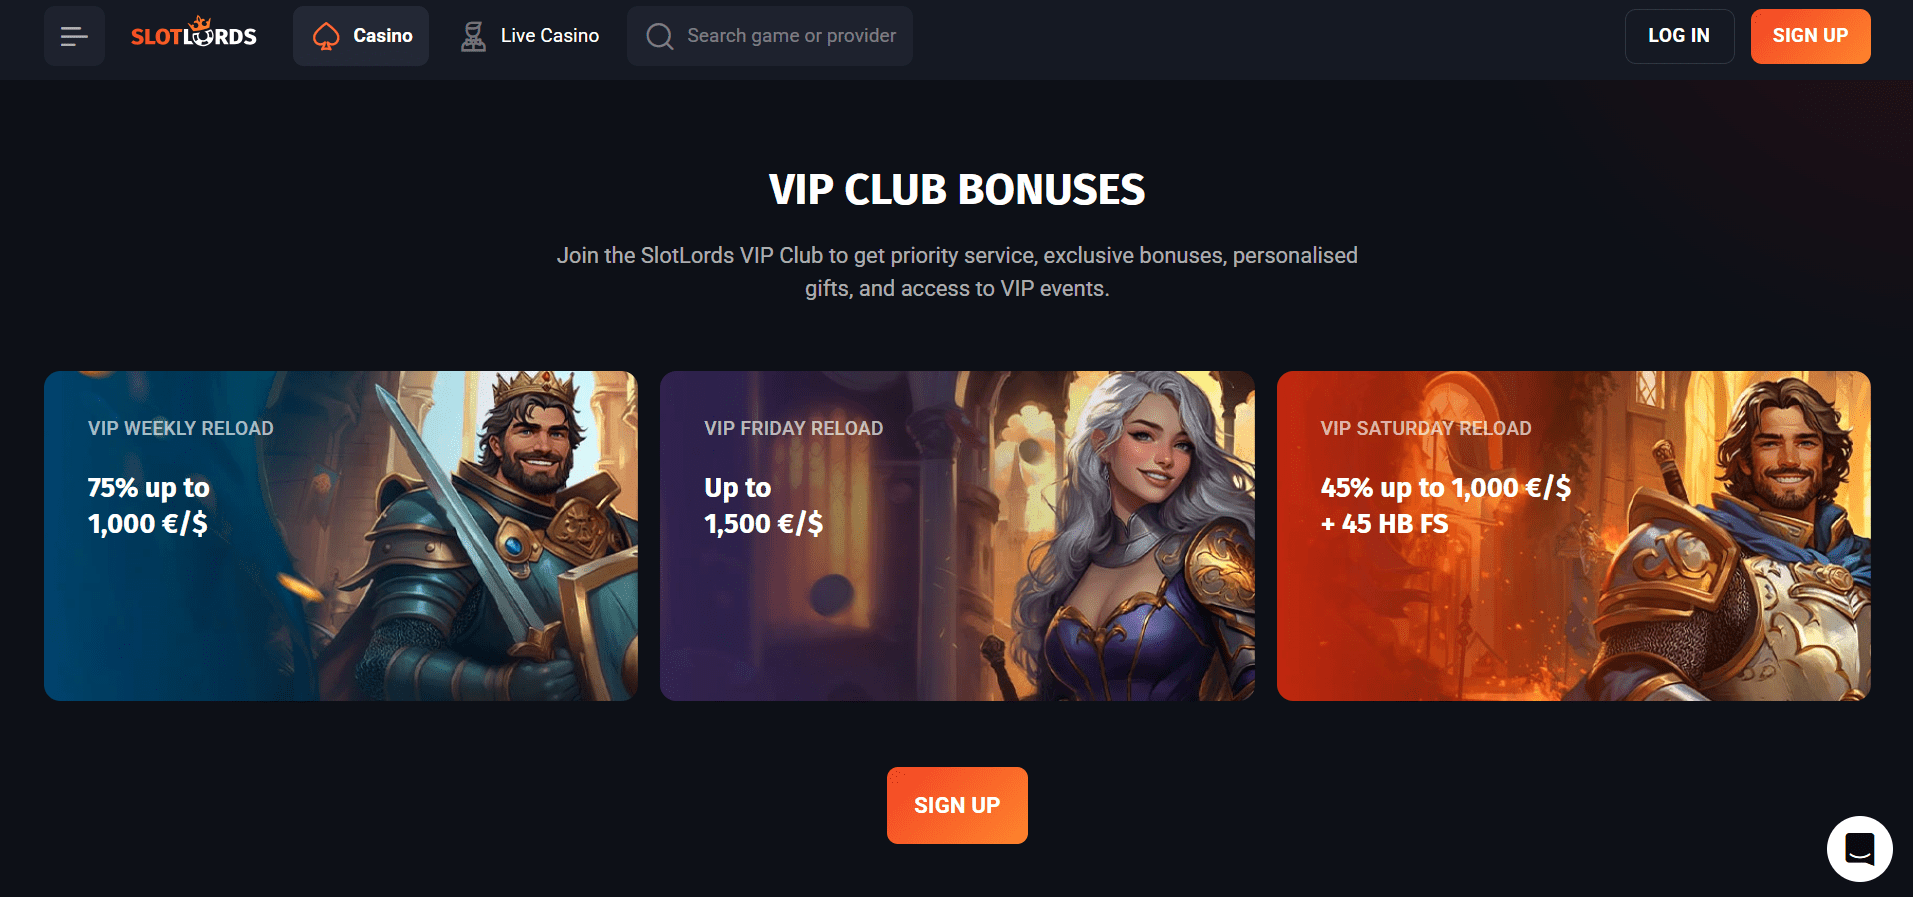Image resolution: width=1913 pixels, height=897 pixels.
Task: Click the dealer Live Casino icon
Action: pyautogui.click(x=473, y=36)
